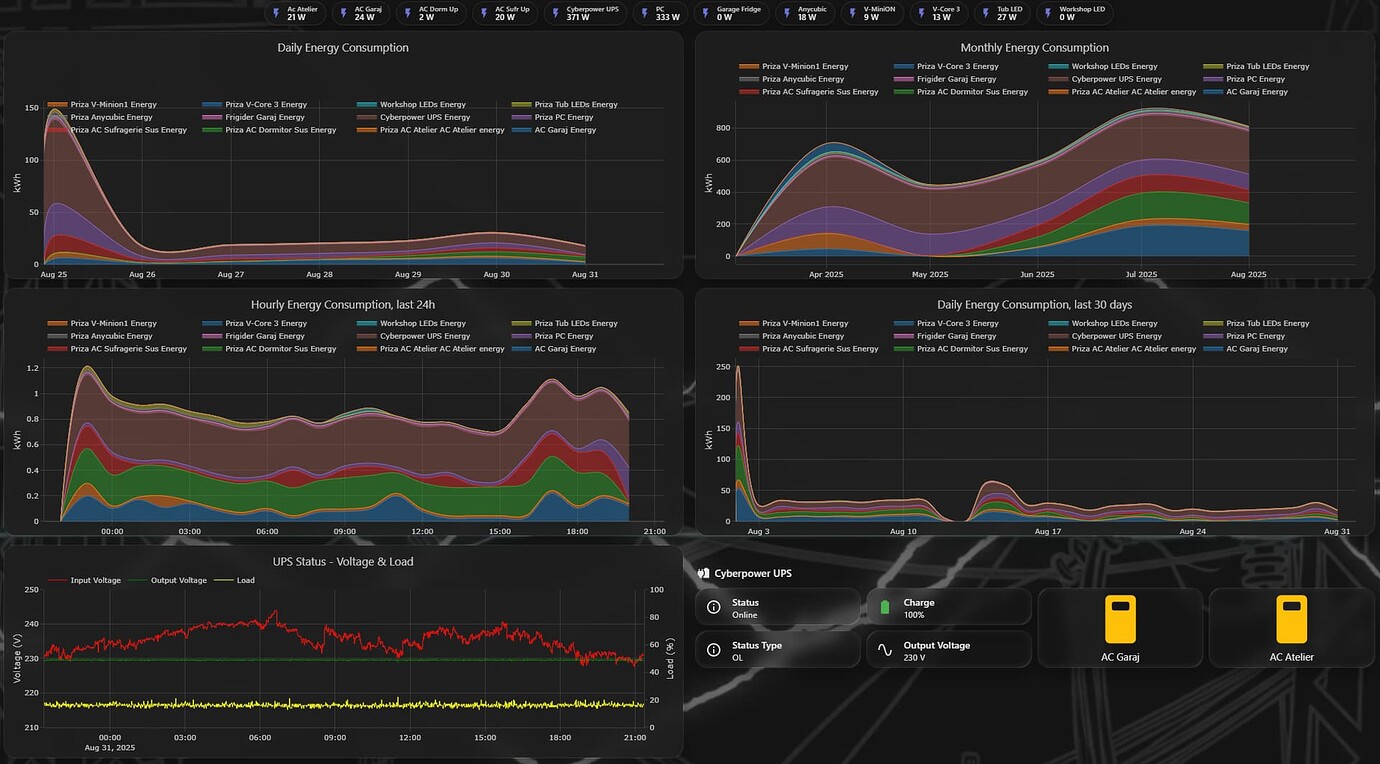This screenshot has width=1380, height=764.
Task: Click the Cyberpower UPS card header
Action: 750,573
